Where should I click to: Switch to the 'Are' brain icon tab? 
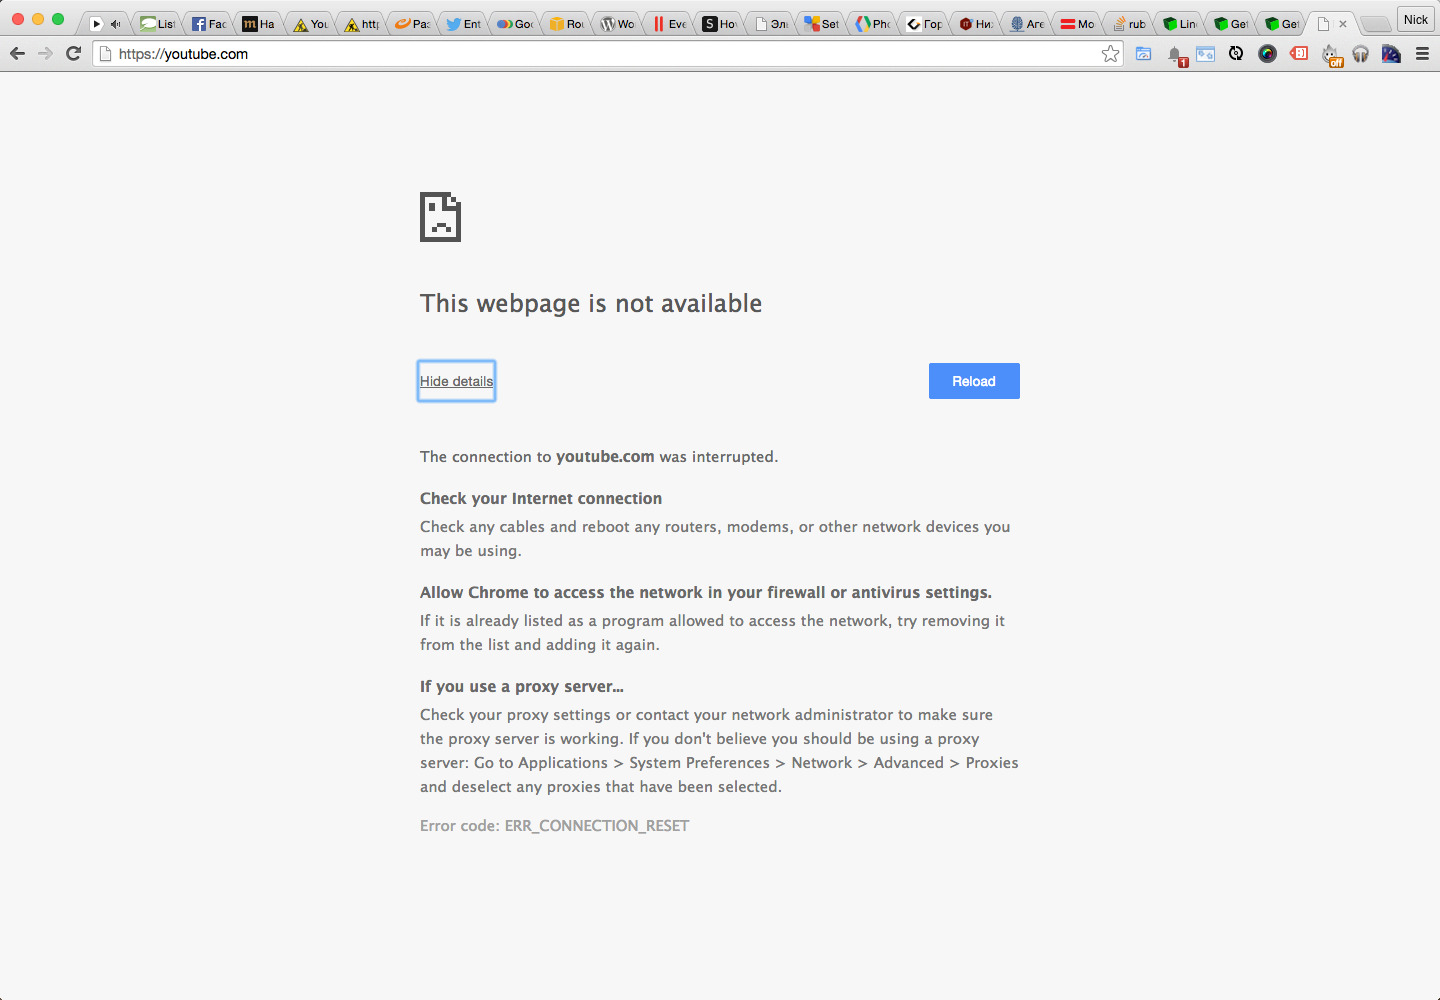1026,24
